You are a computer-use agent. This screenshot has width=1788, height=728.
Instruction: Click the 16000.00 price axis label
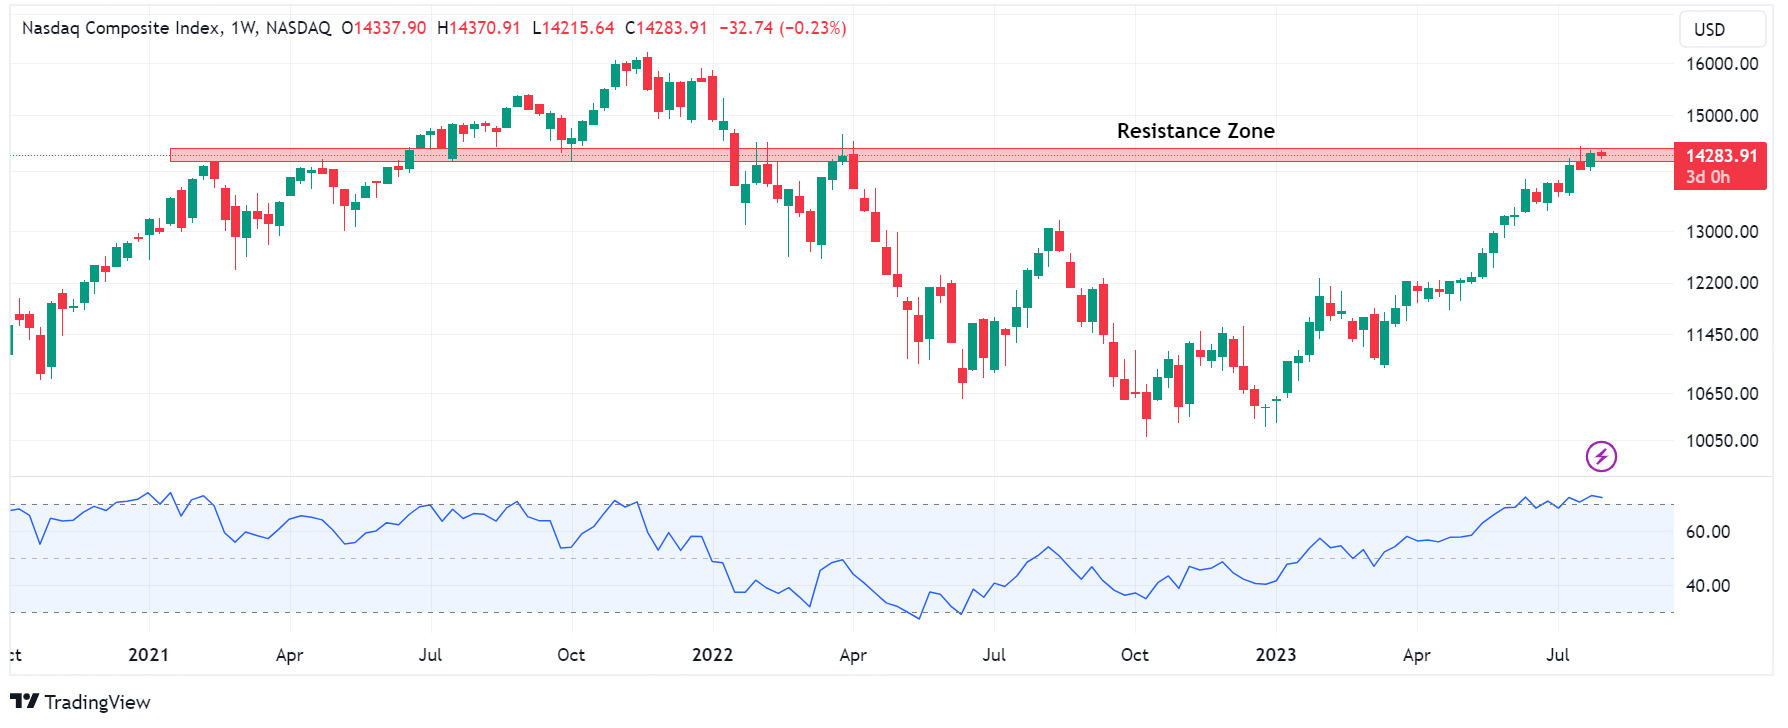[x=1722, y=64]
